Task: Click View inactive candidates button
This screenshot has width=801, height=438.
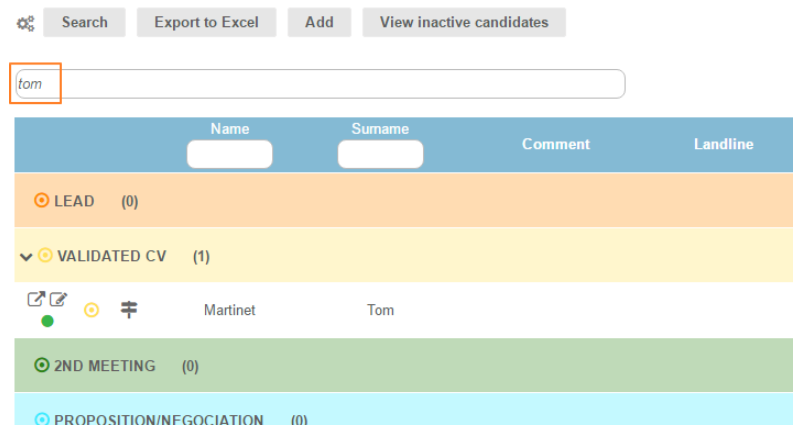Action: click(x=464, y=22)
